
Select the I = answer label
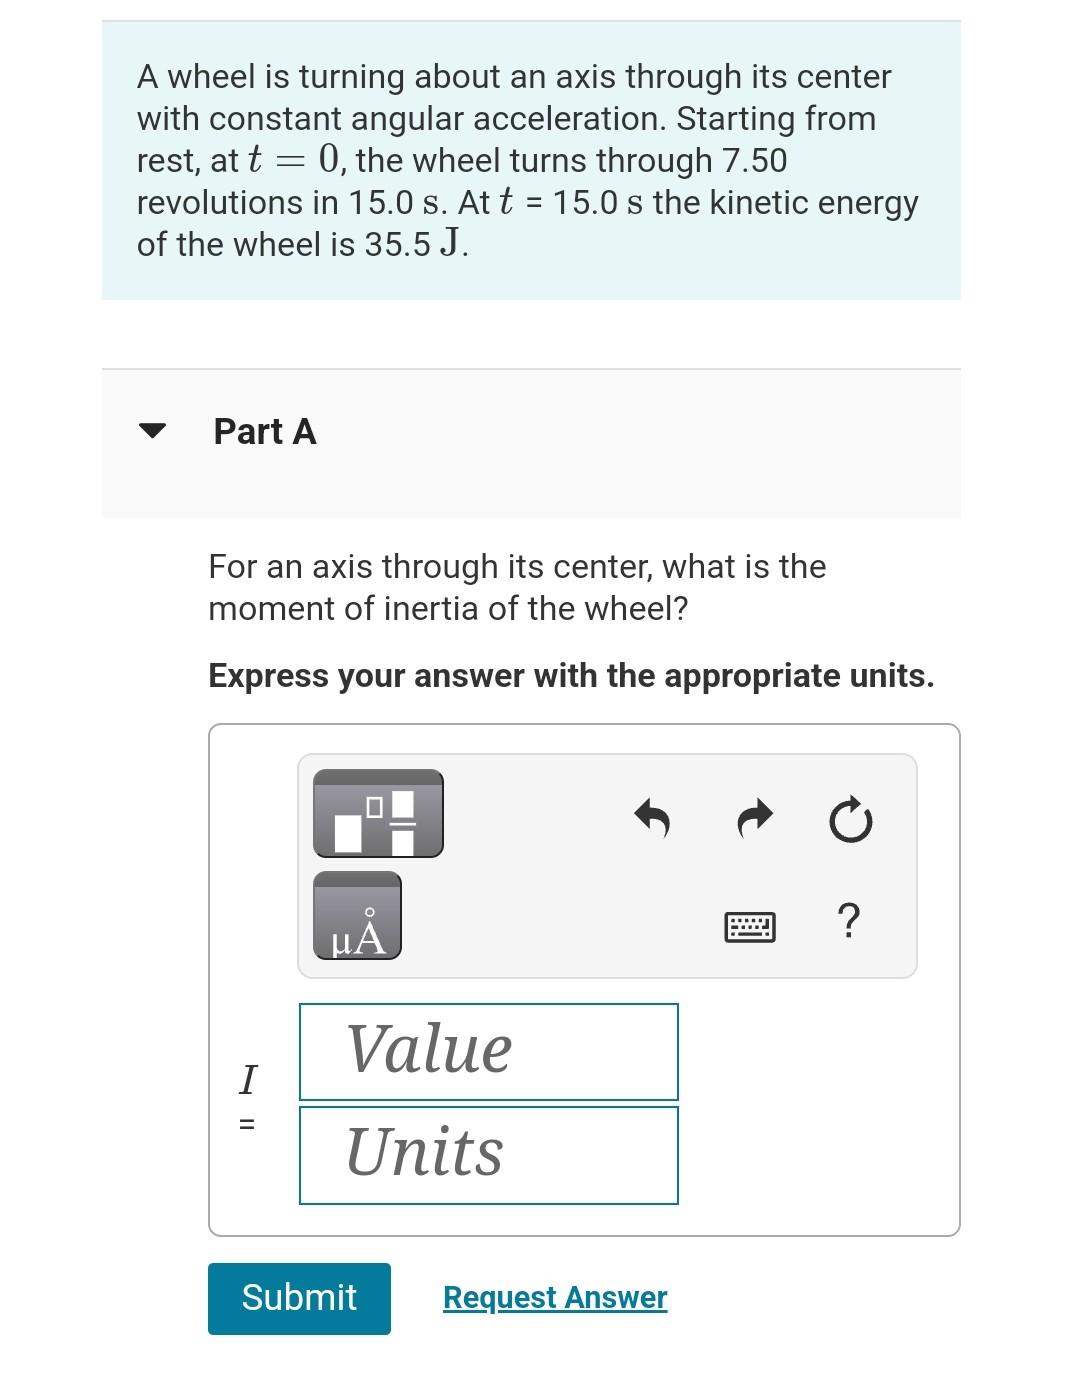tap(249, 1100)
